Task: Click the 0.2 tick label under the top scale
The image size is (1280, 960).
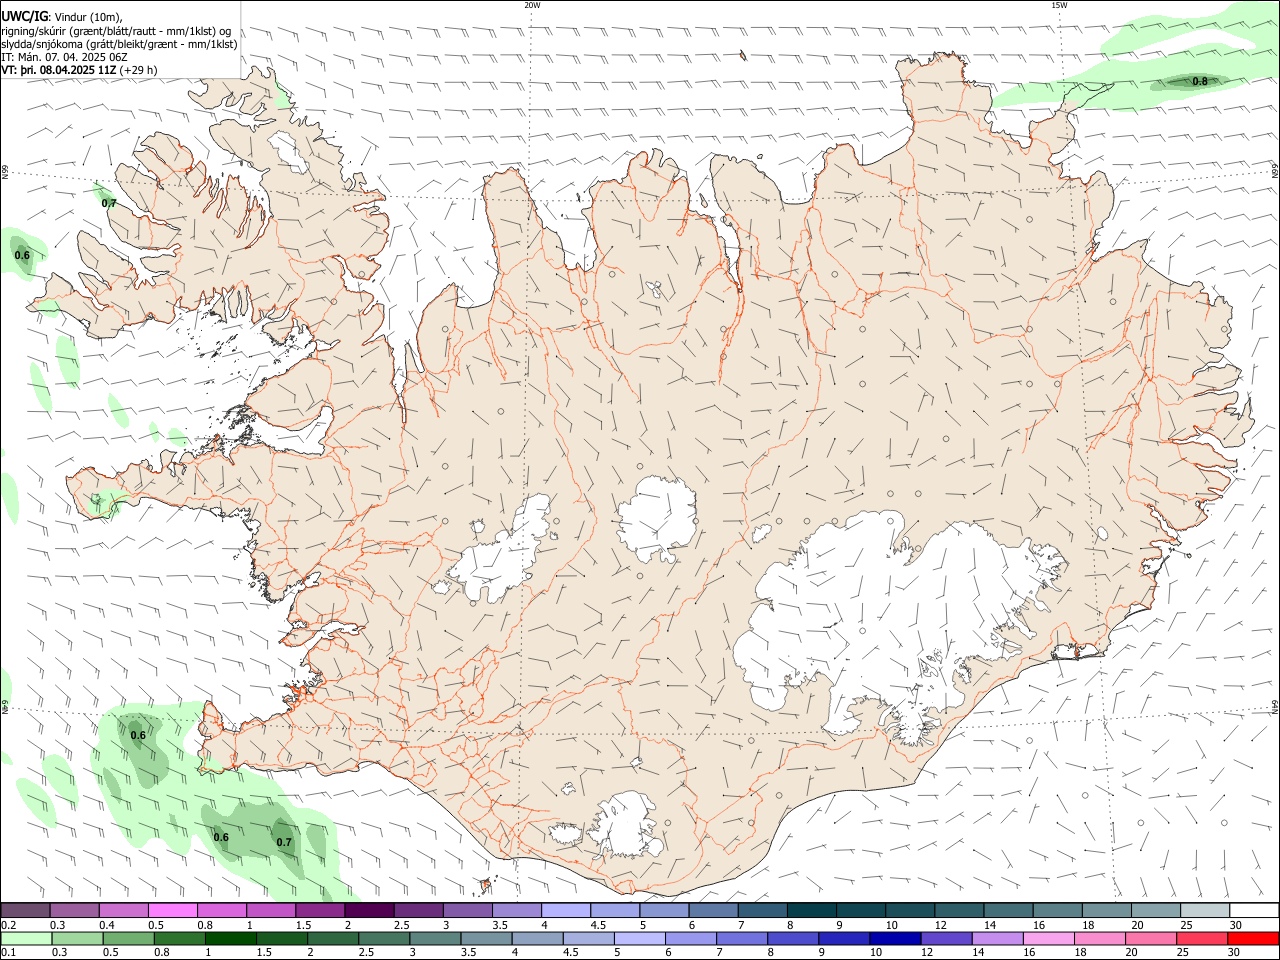Action: pyautogui.click(x=8, y=925)
